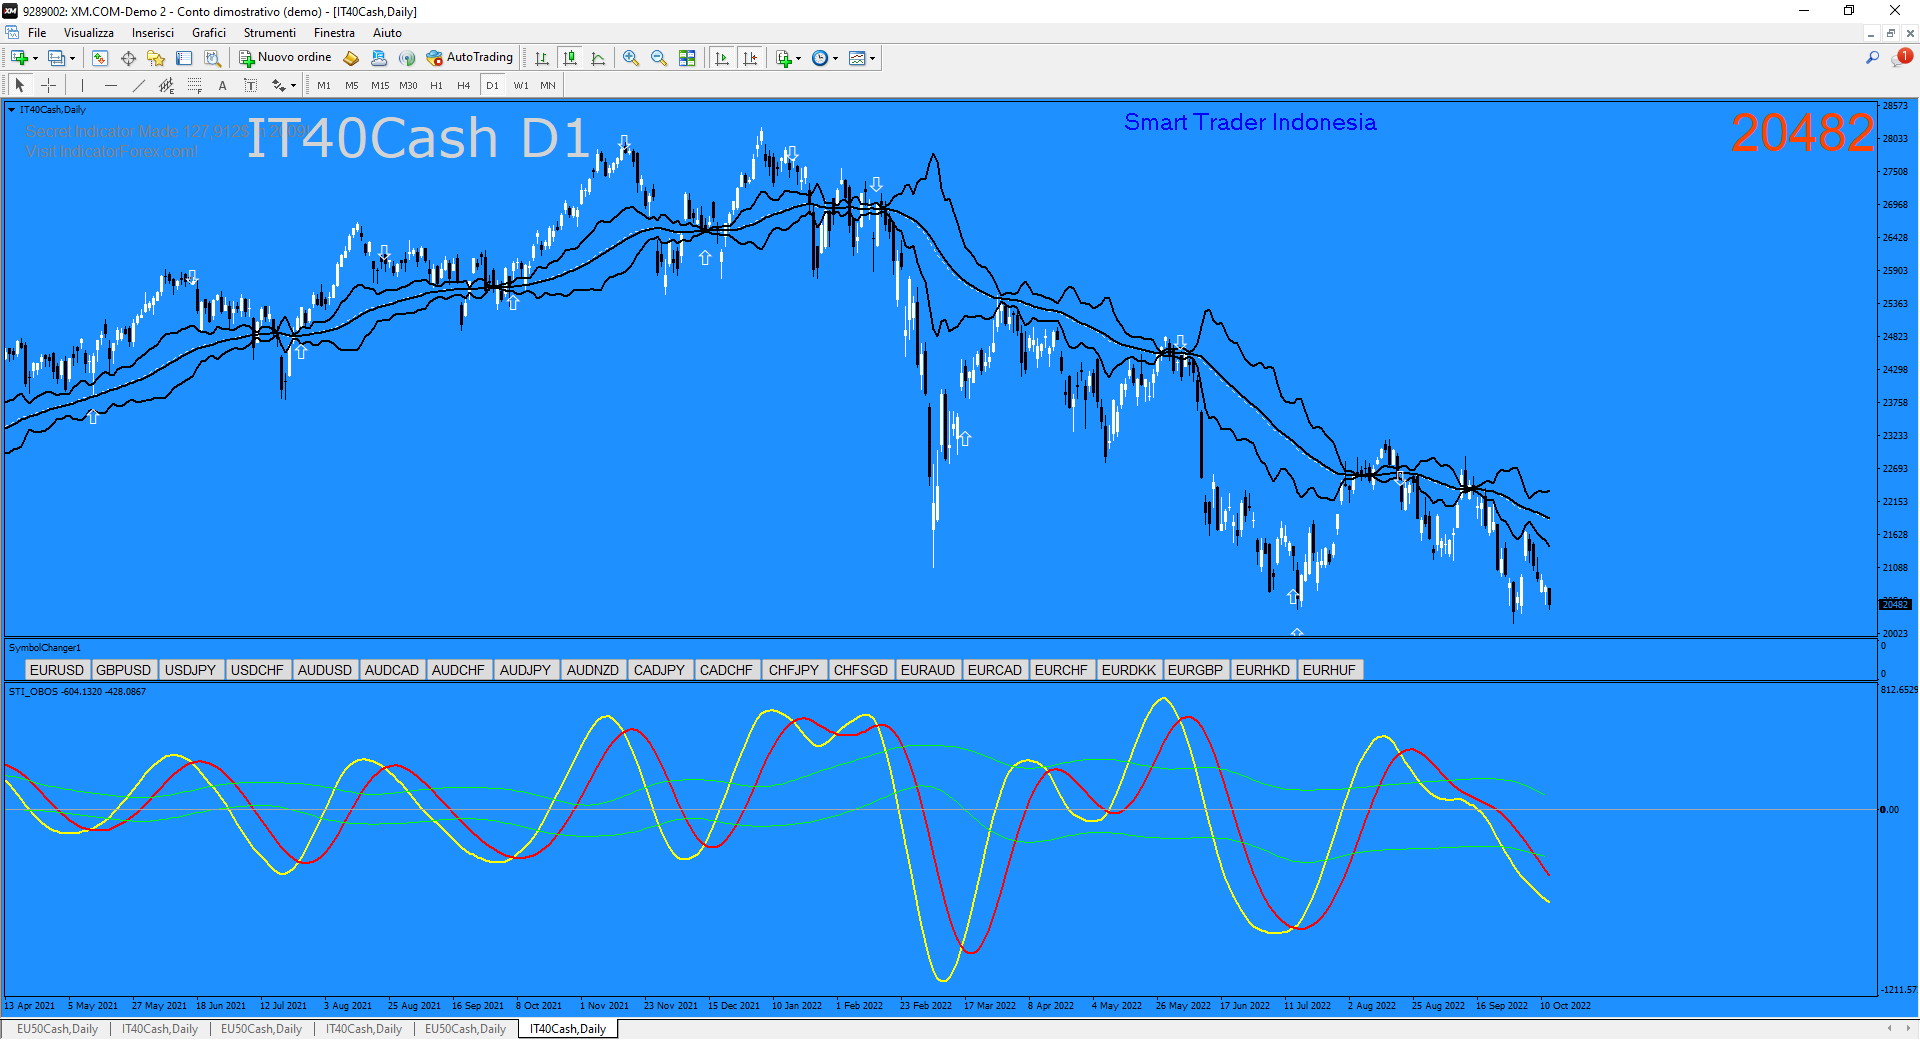
Task: Change symbol to EURHUF
Action: point(1329,670)
